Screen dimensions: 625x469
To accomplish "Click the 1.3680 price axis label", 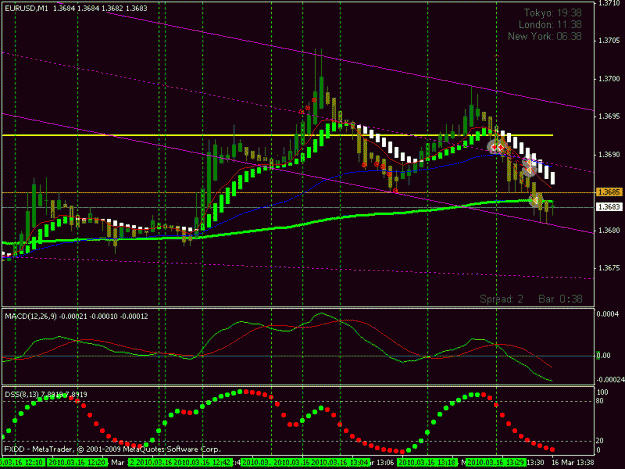I will coord(609,230).
